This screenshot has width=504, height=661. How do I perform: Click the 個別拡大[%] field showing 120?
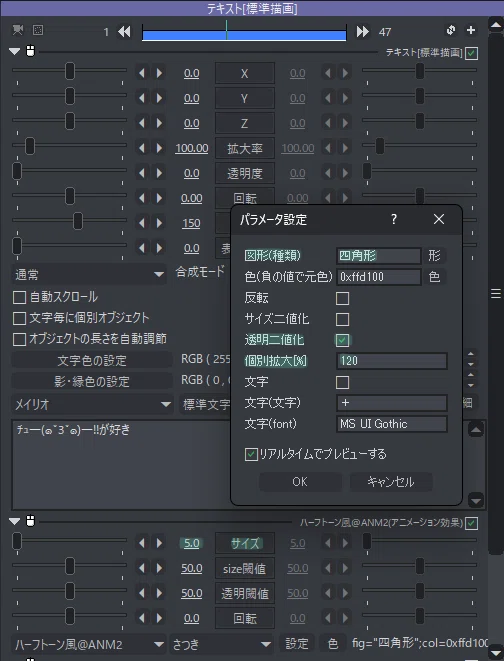pos(392,361)
